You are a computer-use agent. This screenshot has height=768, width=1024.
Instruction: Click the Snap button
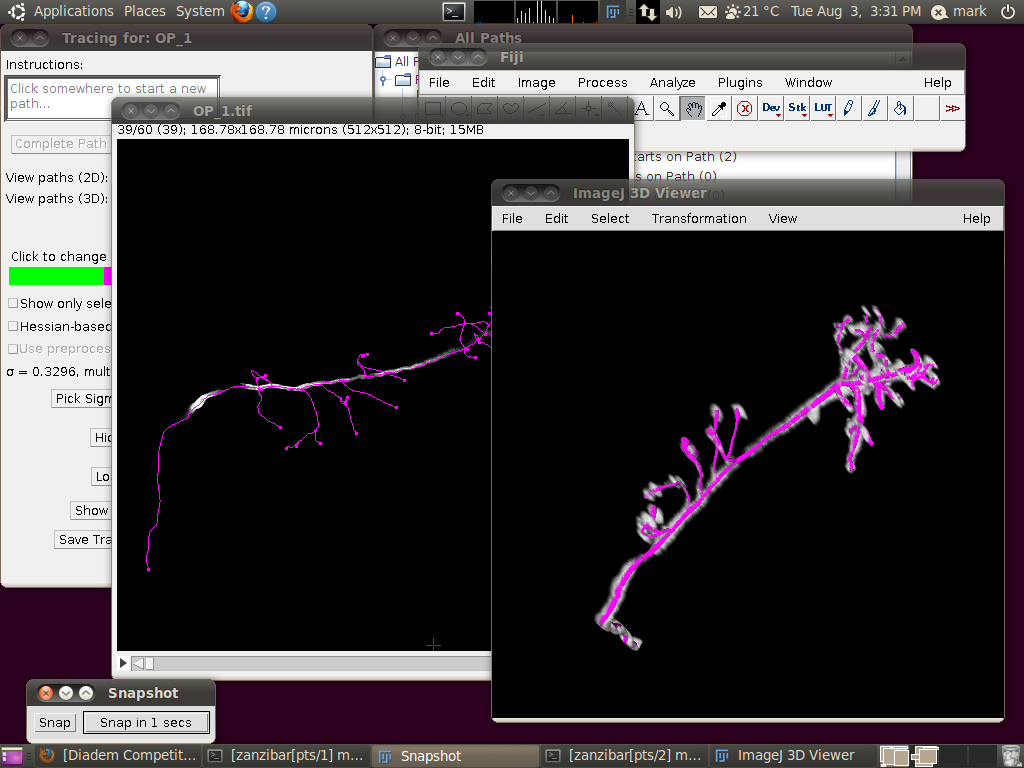54,722
